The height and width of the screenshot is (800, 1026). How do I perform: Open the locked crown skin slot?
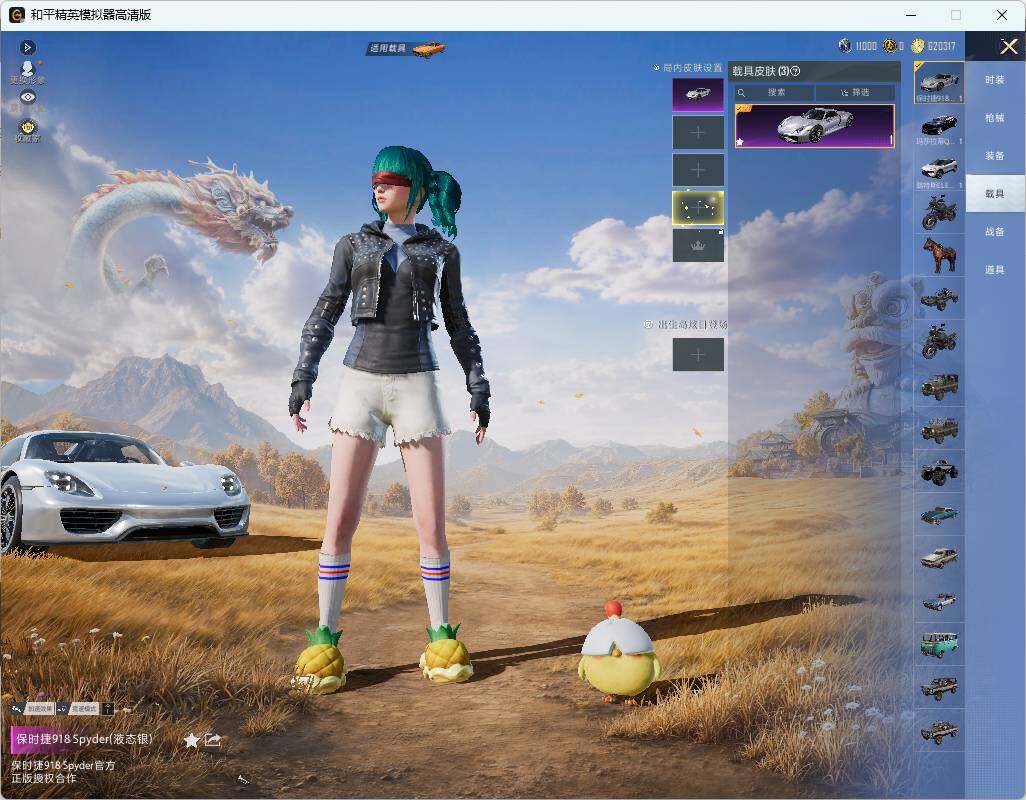click(698, 245)
